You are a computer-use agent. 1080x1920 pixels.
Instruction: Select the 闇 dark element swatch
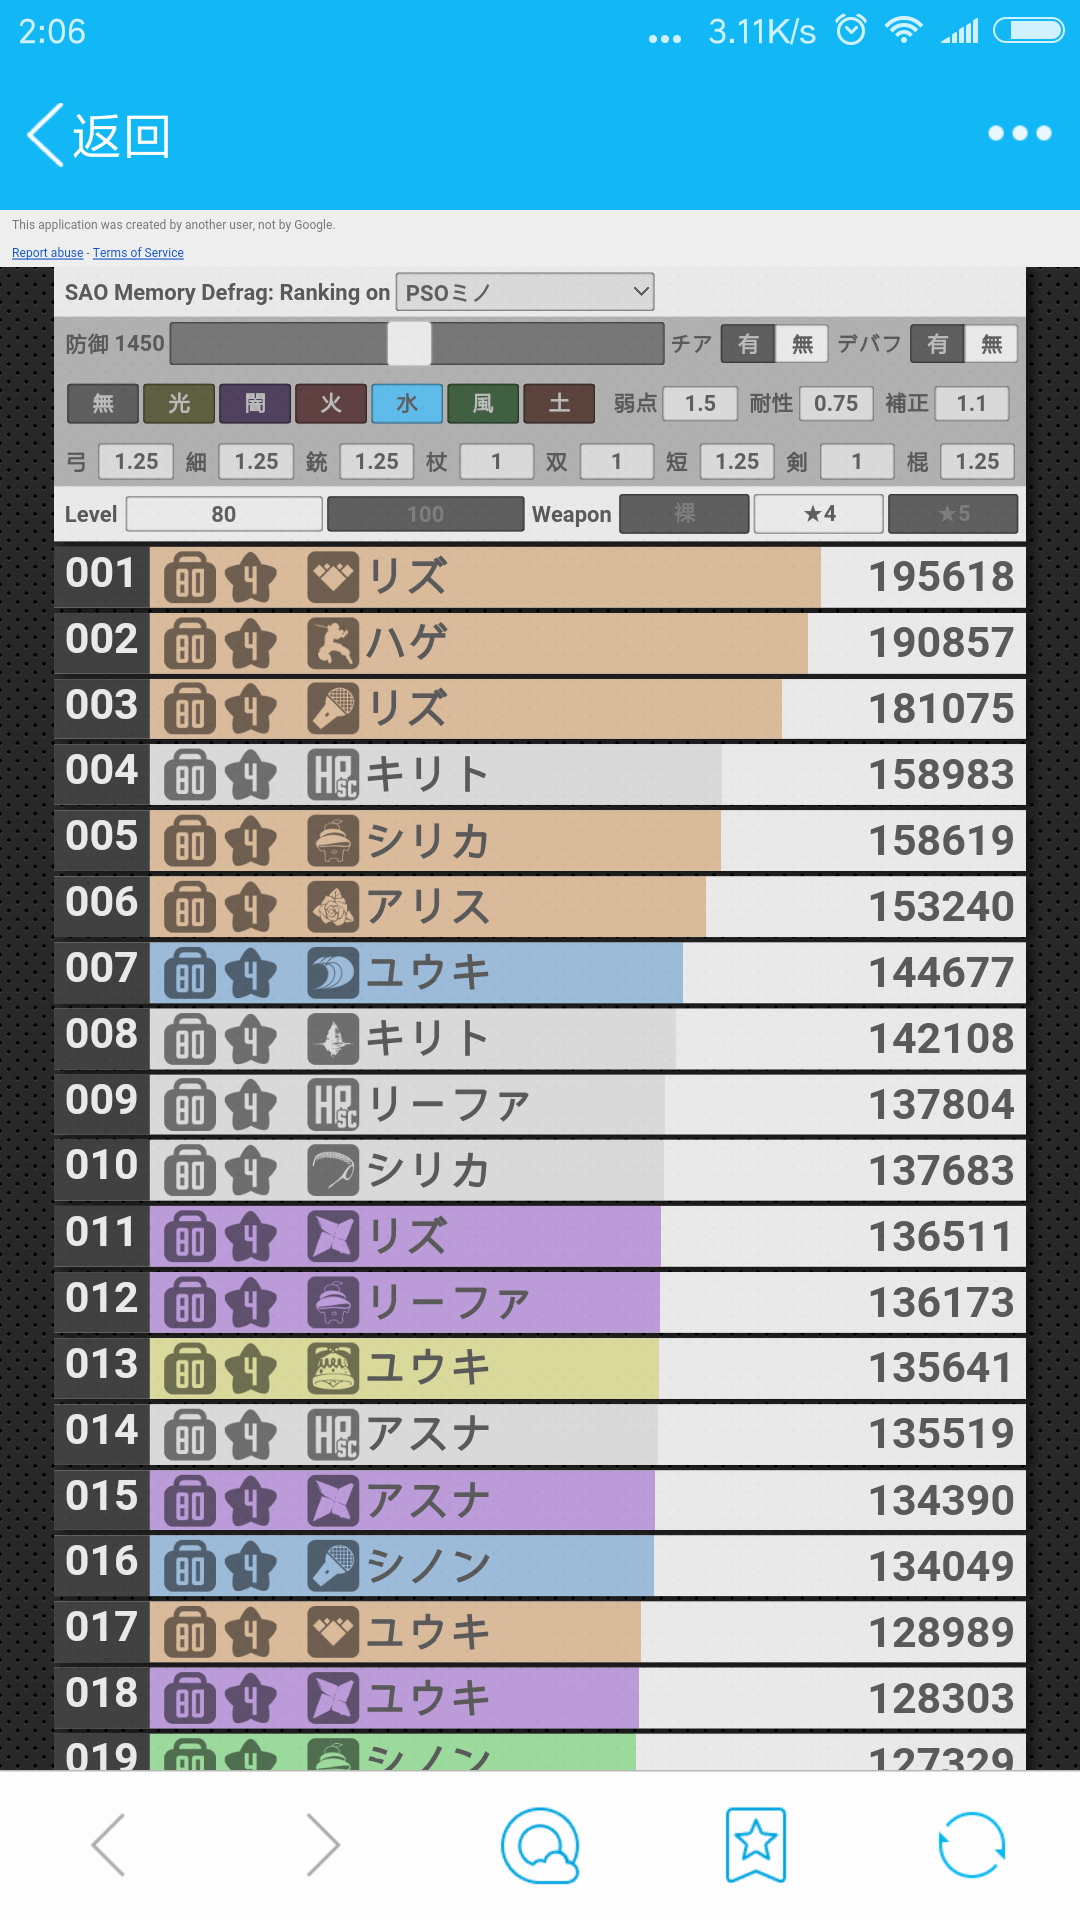click(x=255, y=403)
